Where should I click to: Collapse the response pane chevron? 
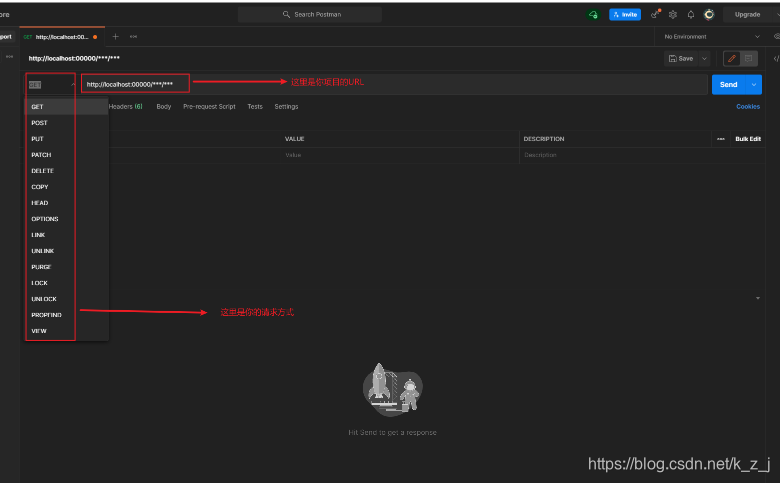758,298
